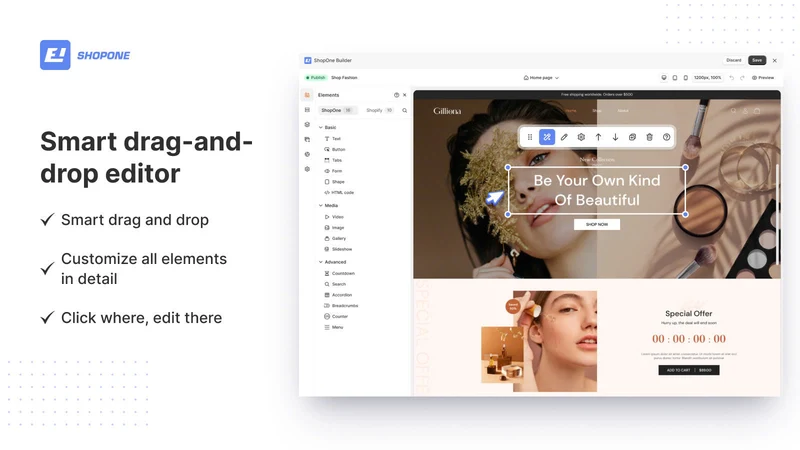Select the Menu element
This screenshot has width=800, height=450.
pos(334,327)
